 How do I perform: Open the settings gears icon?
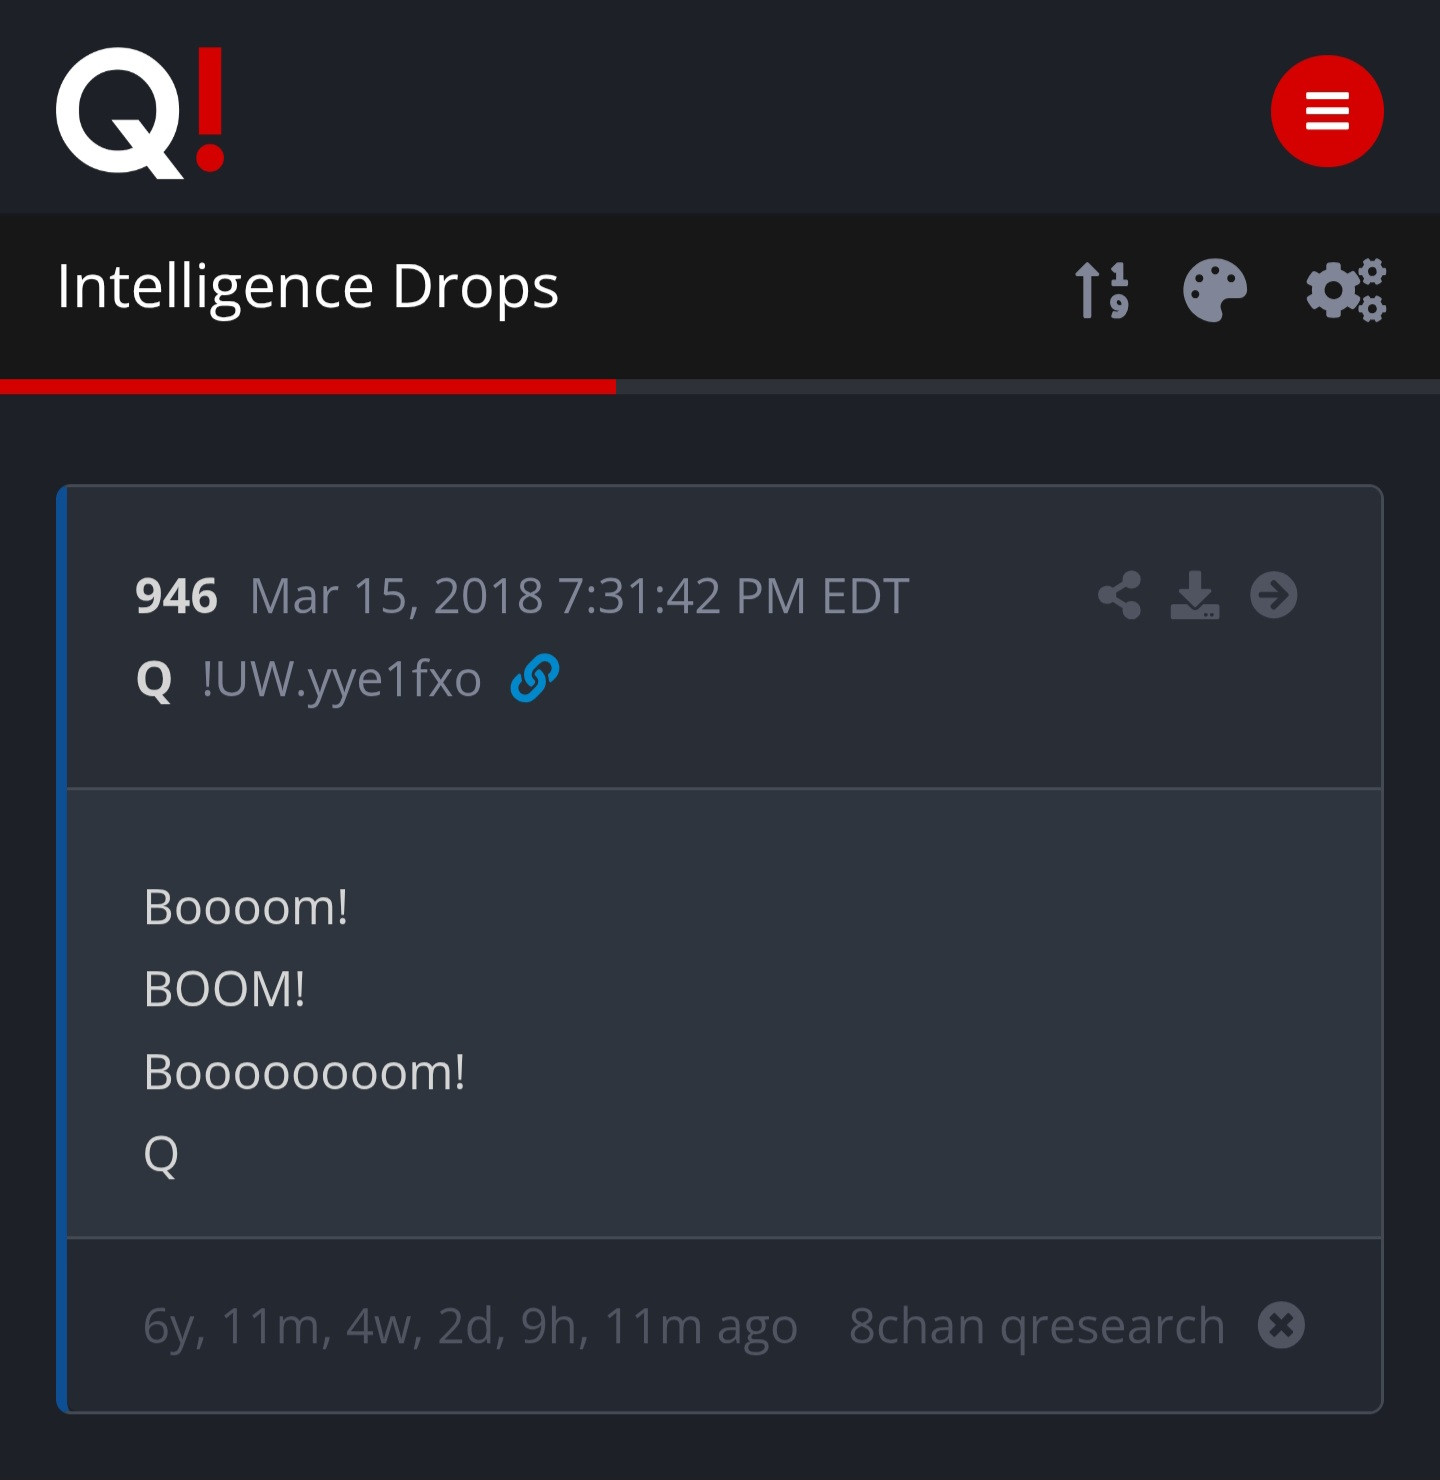[1346, 290]
